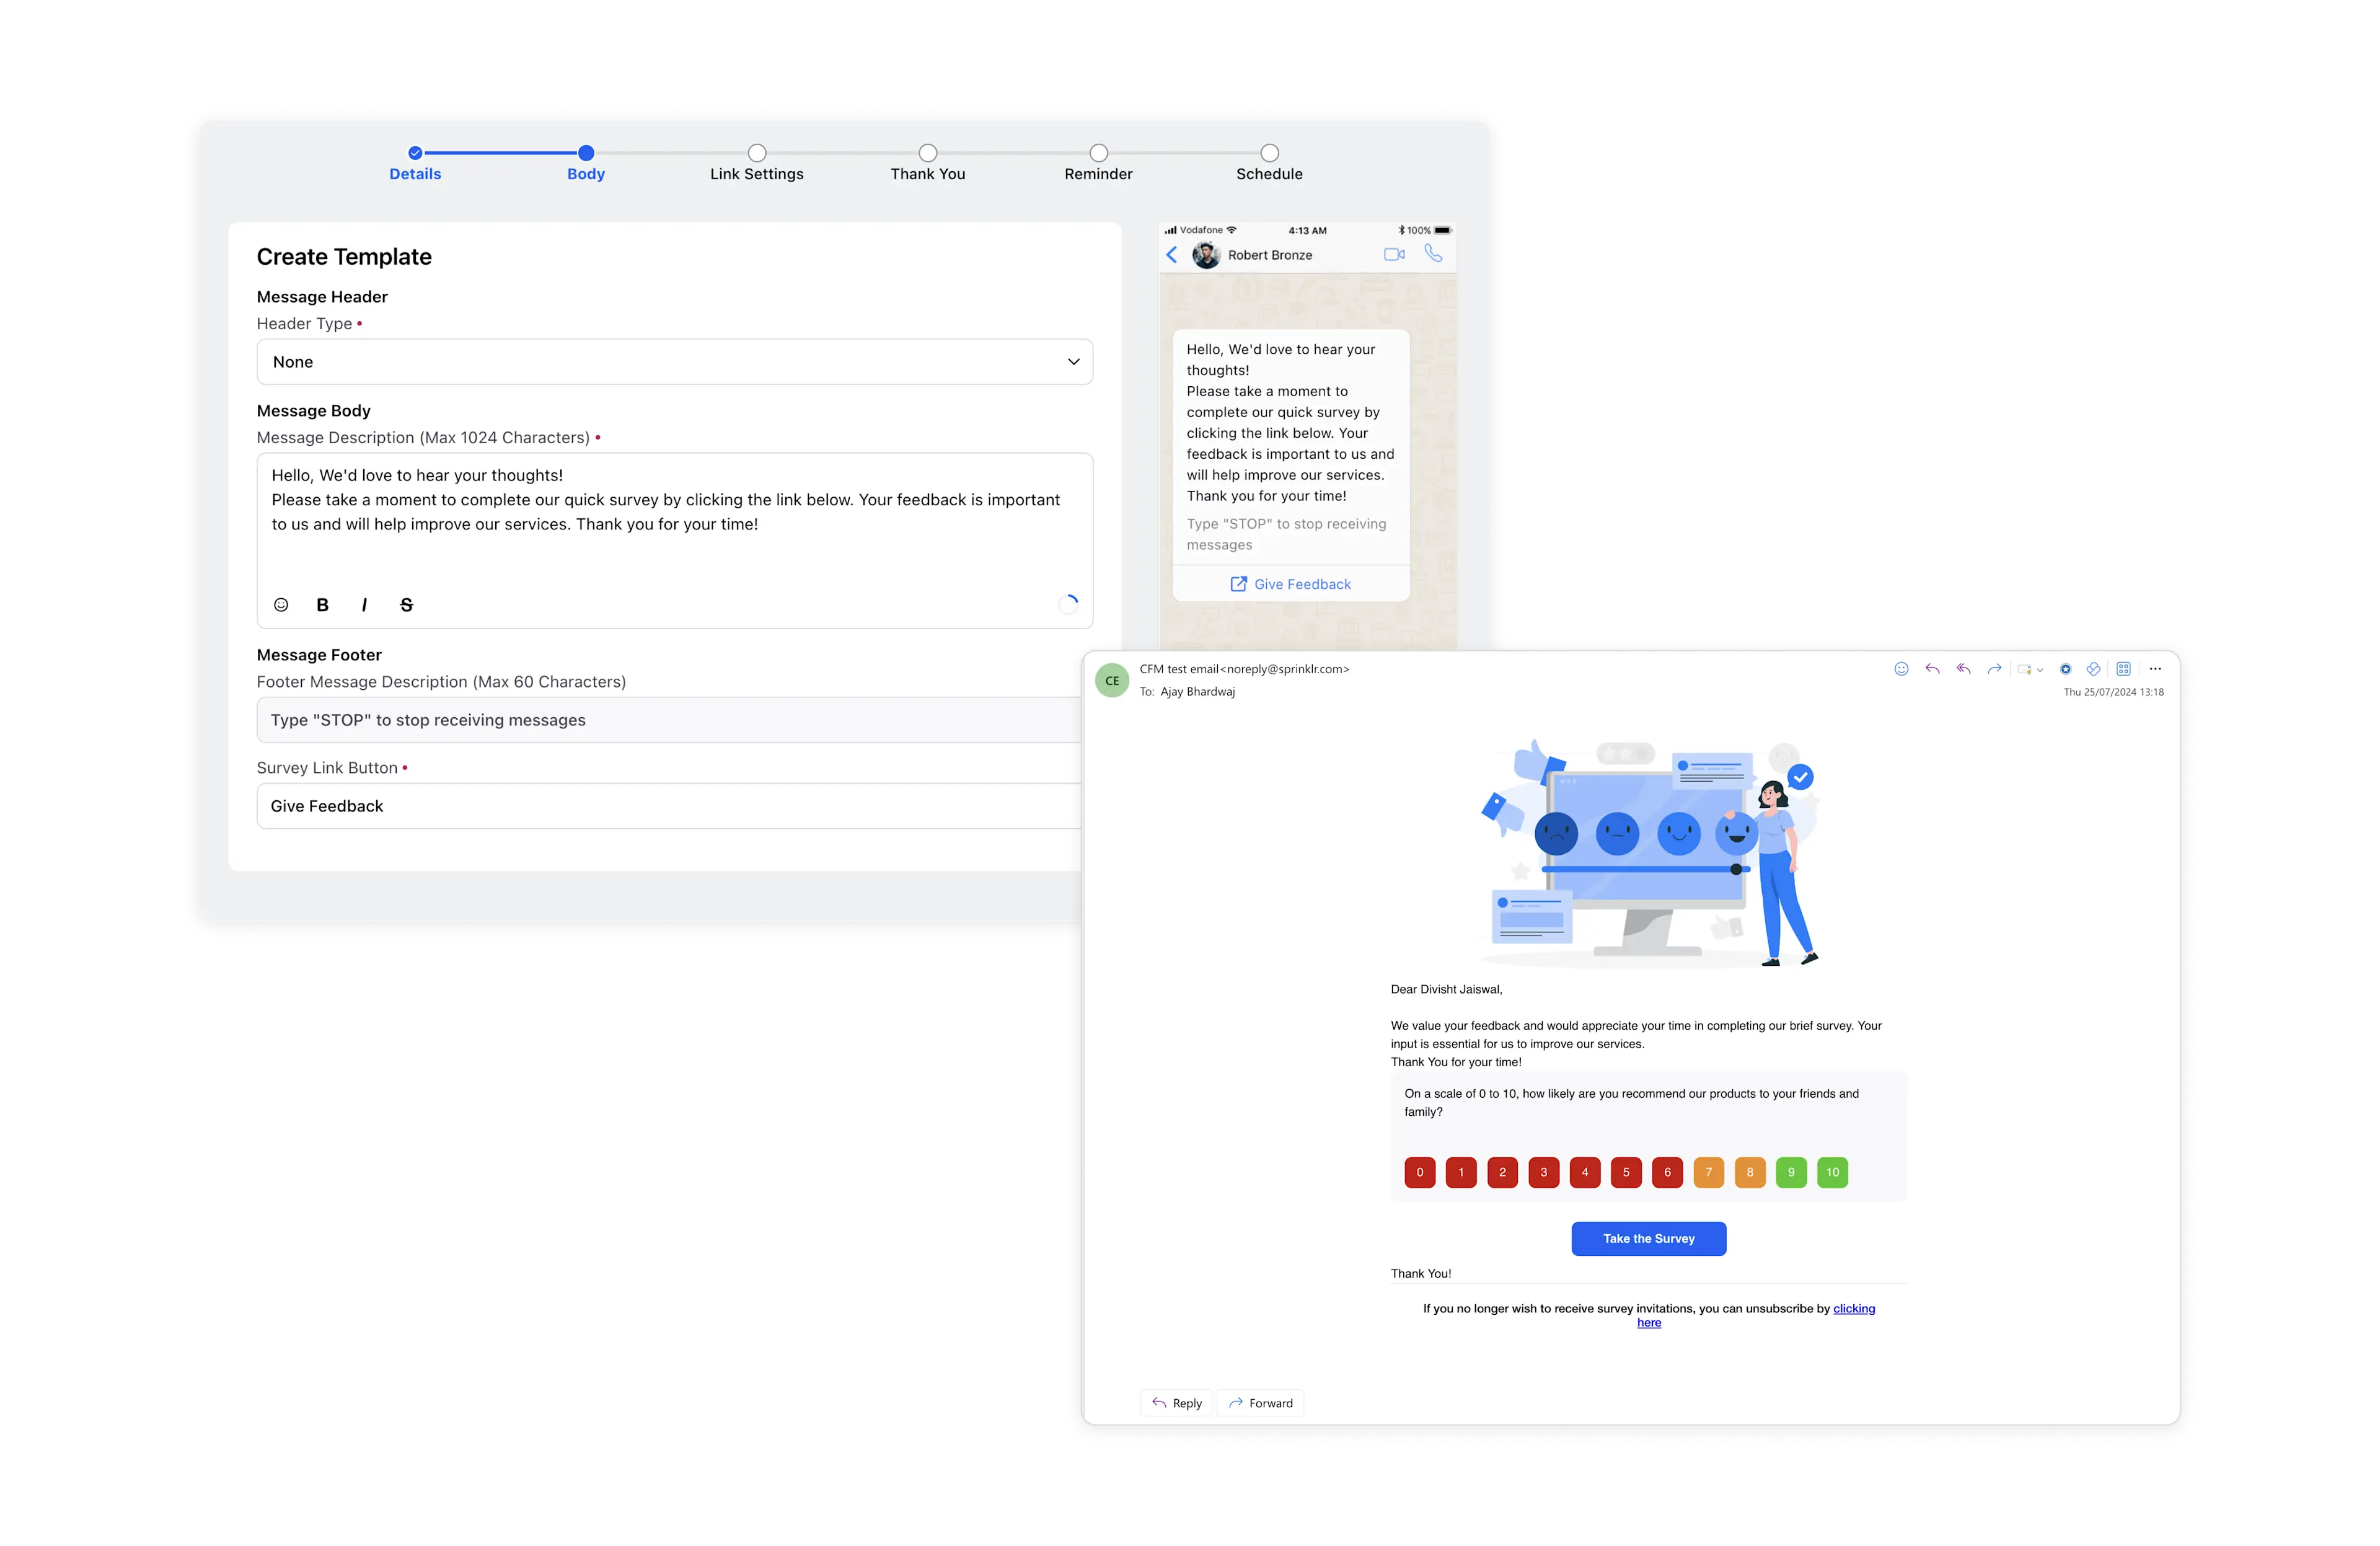Click the Strikethrough formatting icon
This screenshot has width=2380, height=1546.
(406, 604)
